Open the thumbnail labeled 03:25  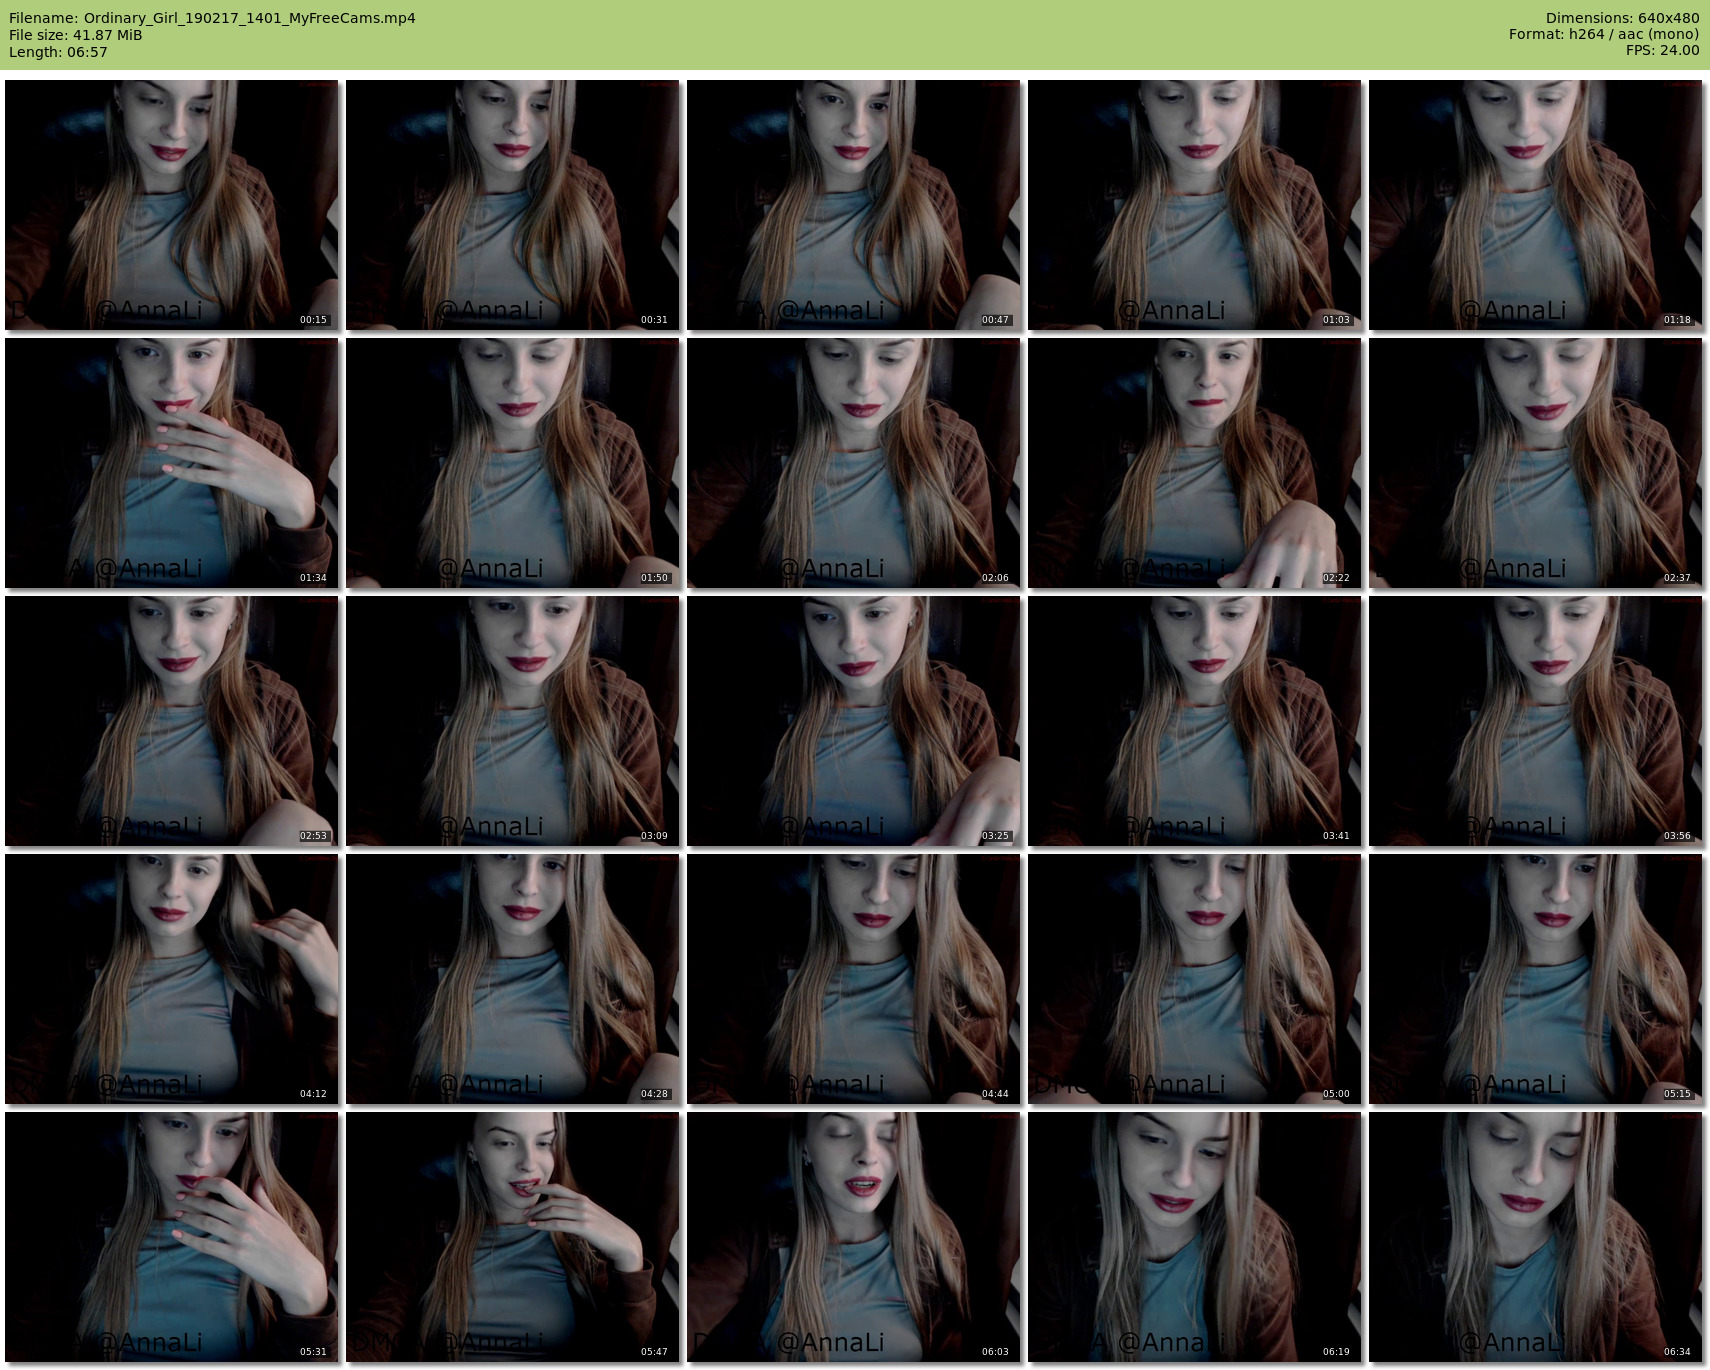coord(853,721)
